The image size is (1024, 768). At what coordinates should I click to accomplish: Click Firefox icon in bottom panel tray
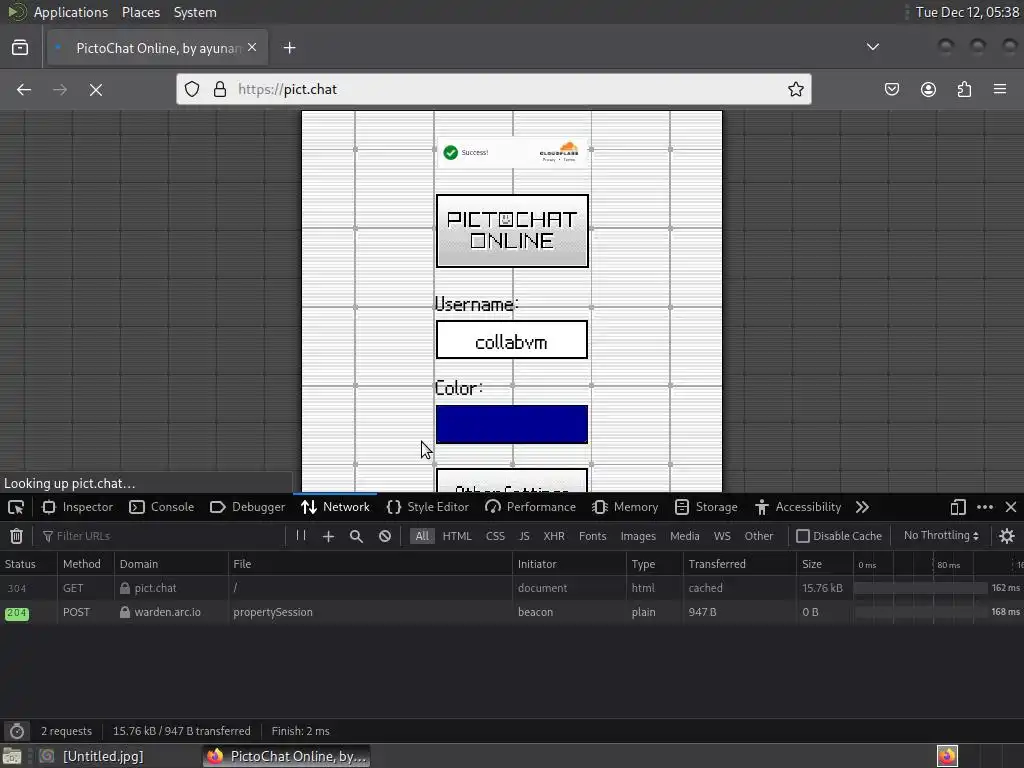coord(947,756)
